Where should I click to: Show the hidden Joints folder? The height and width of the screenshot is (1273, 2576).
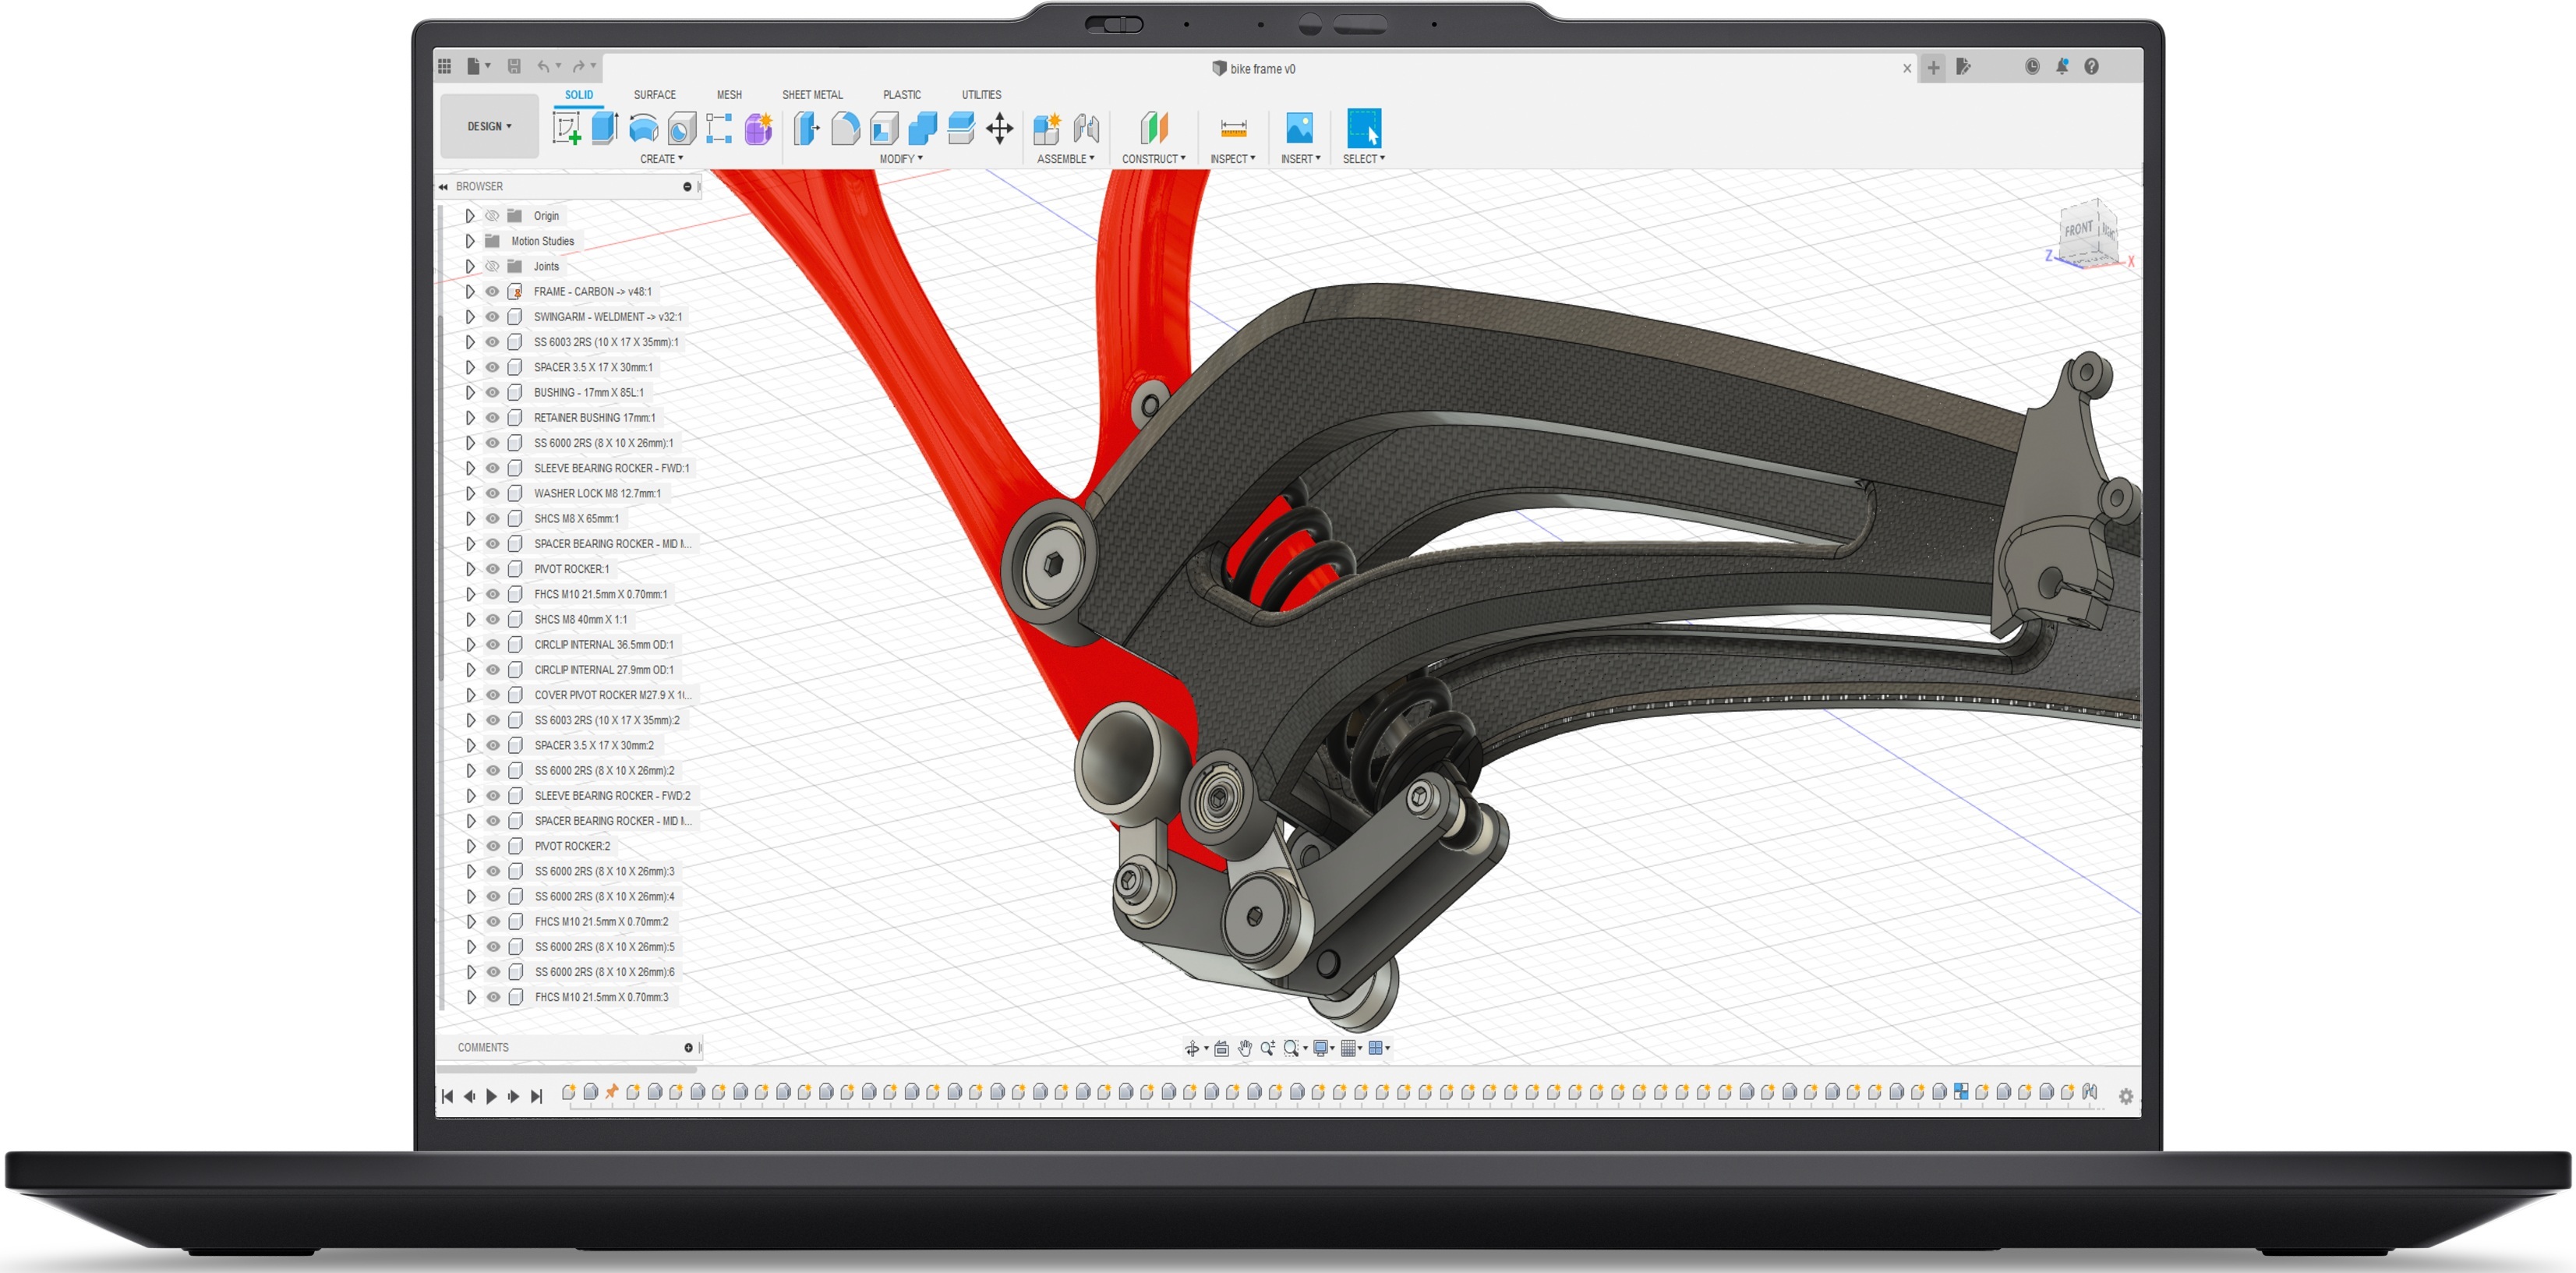(x=492, y=266)
